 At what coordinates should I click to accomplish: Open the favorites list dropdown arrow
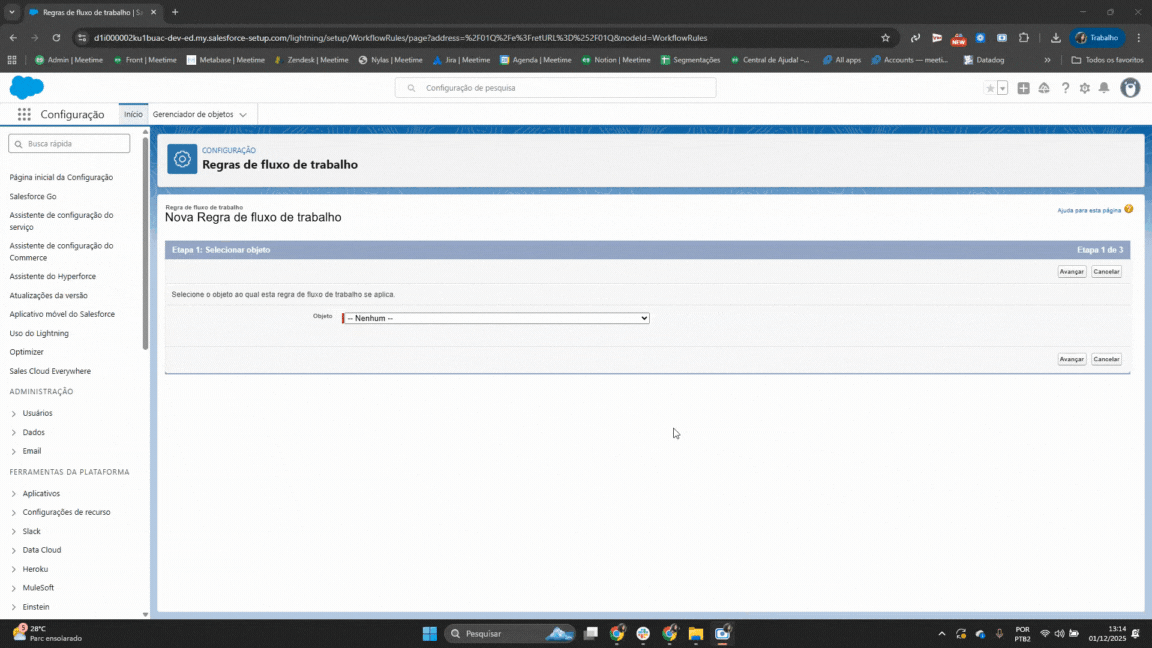click(x=1002, y=88)
